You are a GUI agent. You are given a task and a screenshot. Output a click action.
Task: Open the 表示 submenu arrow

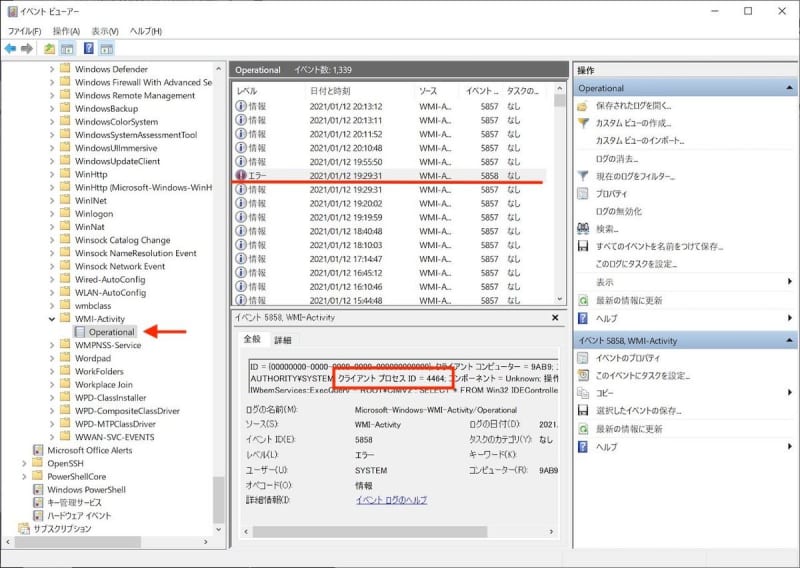point(790,282)
